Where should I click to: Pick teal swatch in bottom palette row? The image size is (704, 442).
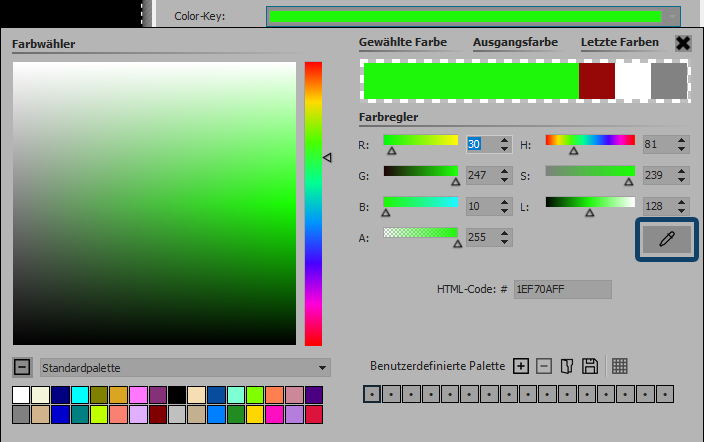pyautogui.click(x=80, y=415)
